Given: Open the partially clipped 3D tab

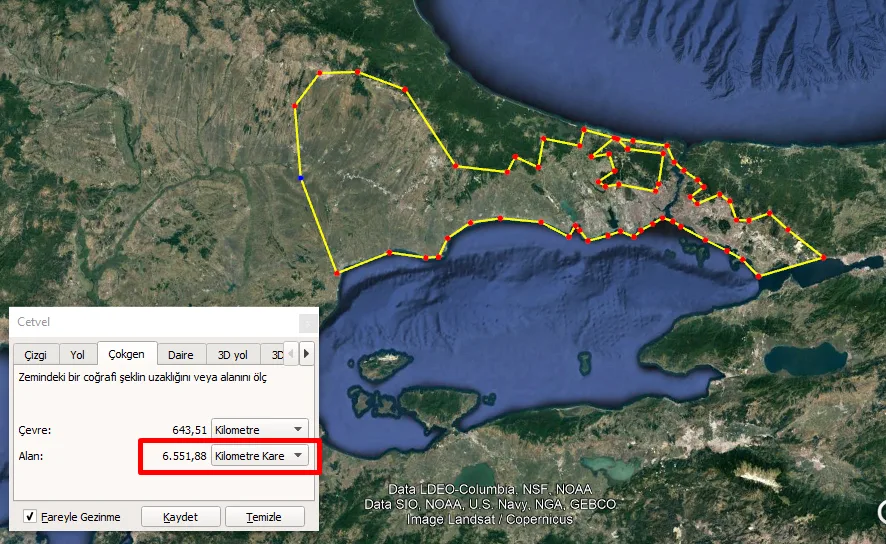Looking at the screenshot, I should [x=273, y=355].
